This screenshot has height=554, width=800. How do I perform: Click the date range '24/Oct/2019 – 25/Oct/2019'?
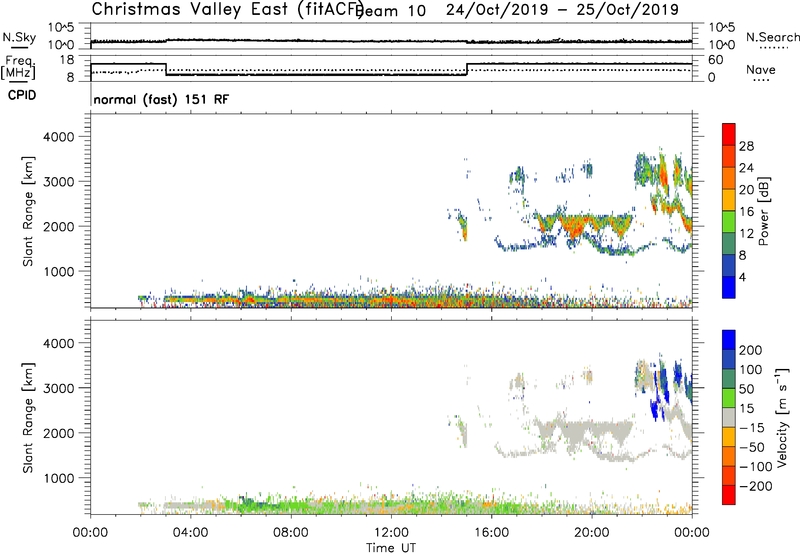point(562,10)
